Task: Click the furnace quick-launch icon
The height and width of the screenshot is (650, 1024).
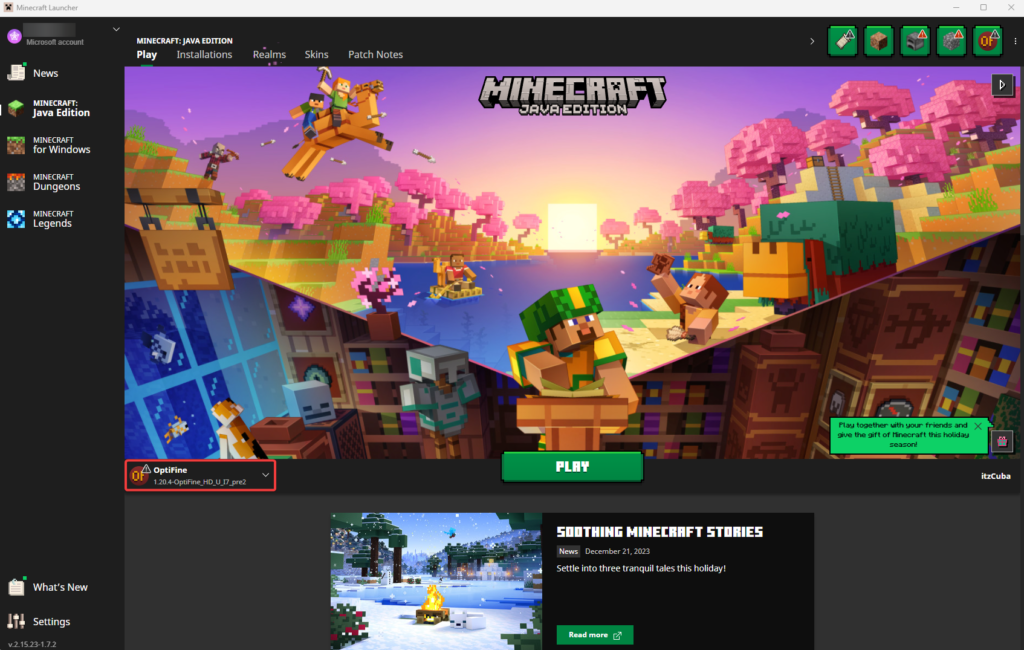Action: pyautogui.click(x=915, y=41)
